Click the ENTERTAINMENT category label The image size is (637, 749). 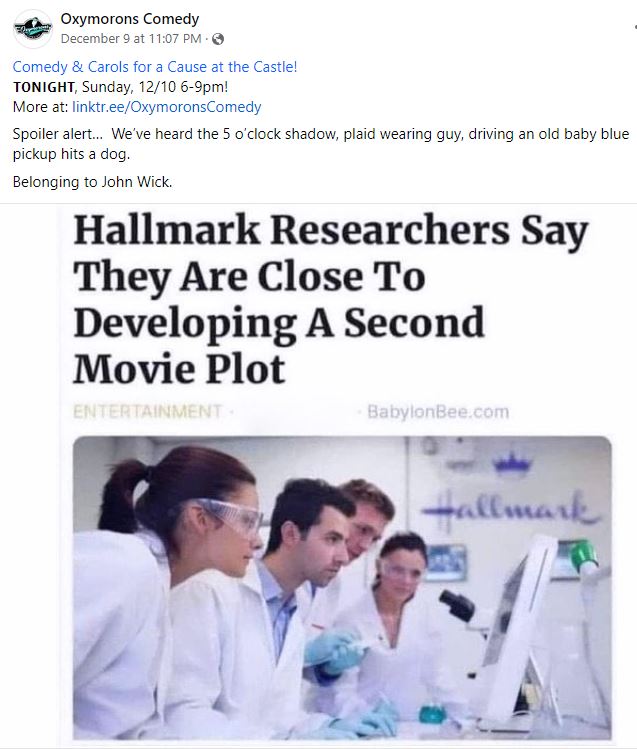pos(148,412)
